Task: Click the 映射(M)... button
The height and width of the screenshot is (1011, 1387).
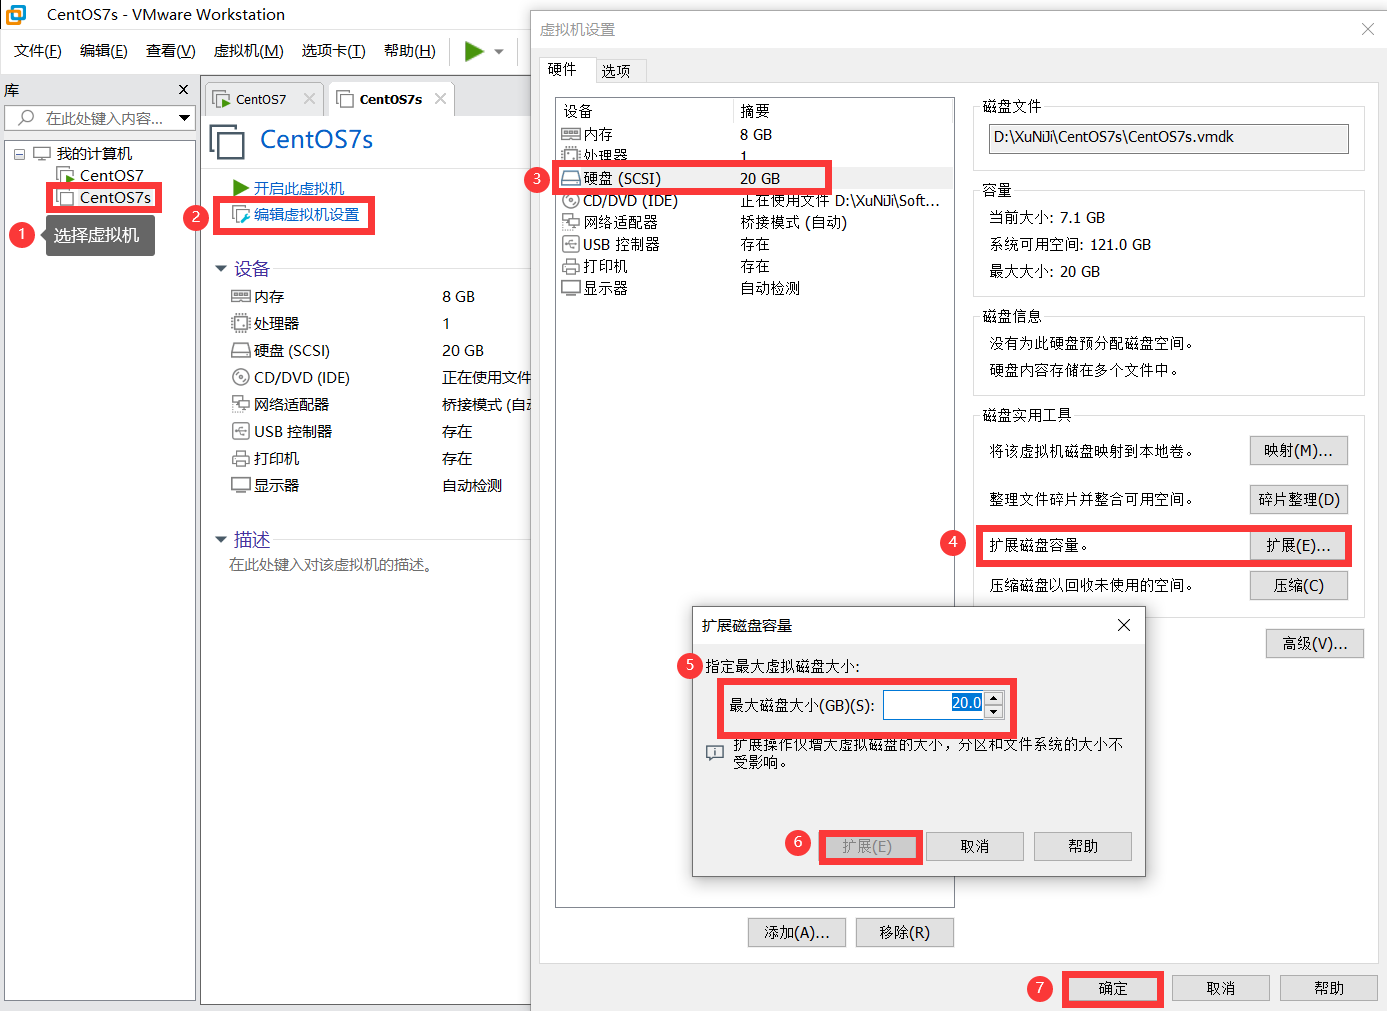Action: [x=1298, y=451]
